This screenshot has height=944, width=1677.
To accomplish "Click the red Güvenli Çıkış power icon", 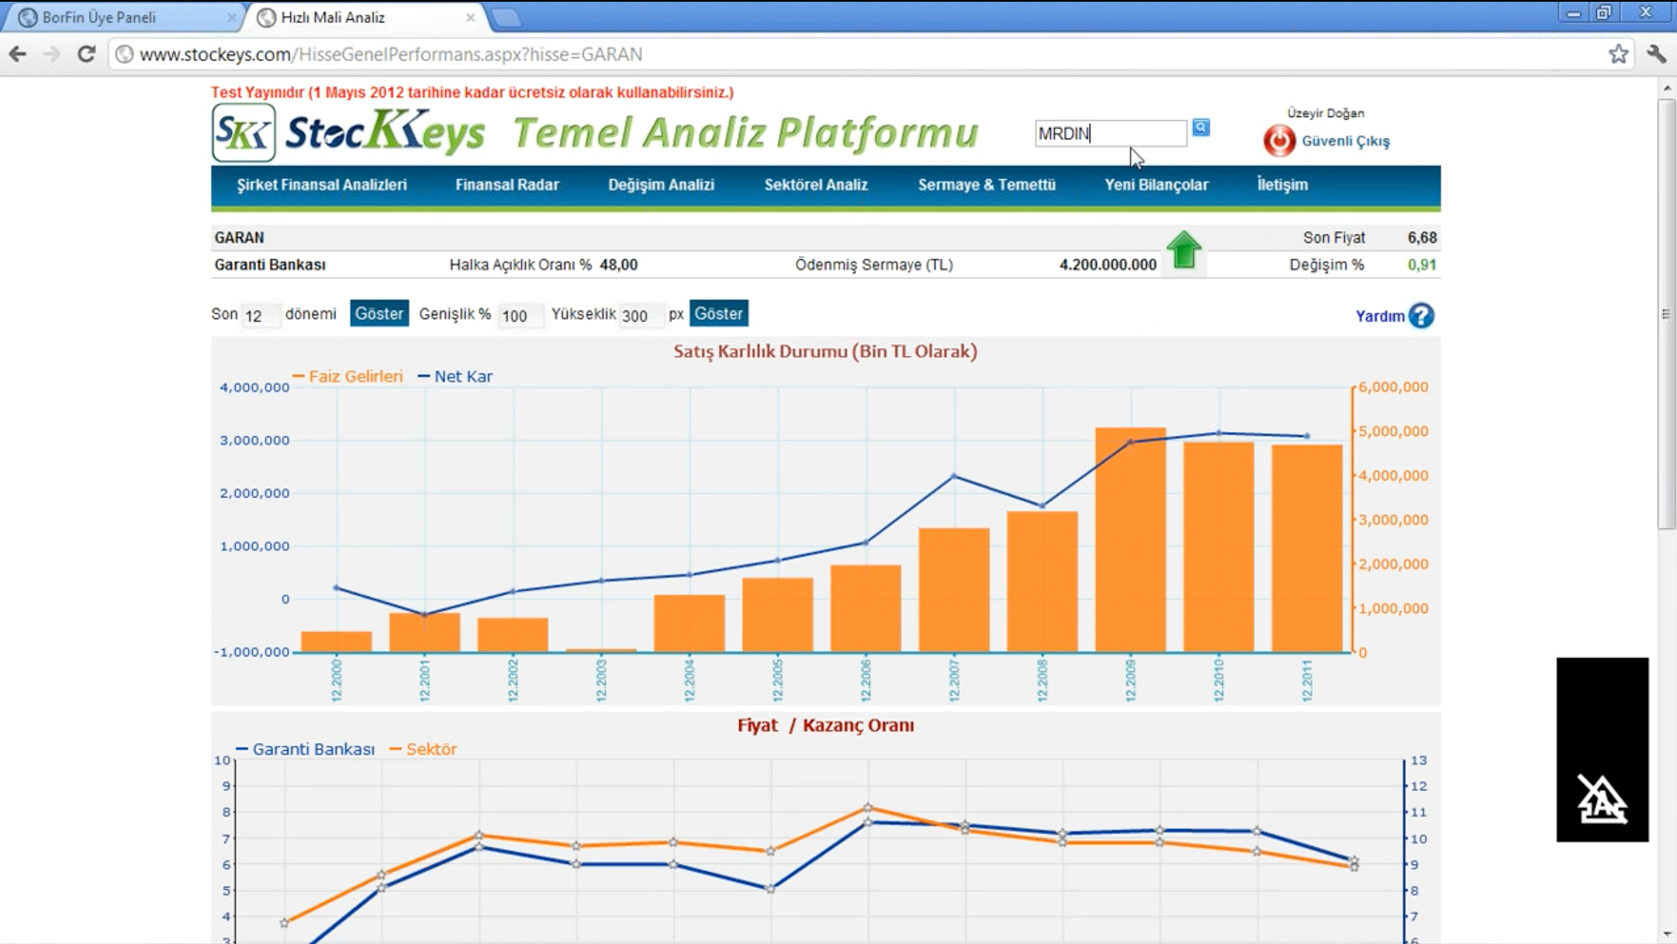I will tap(1279, 141).
